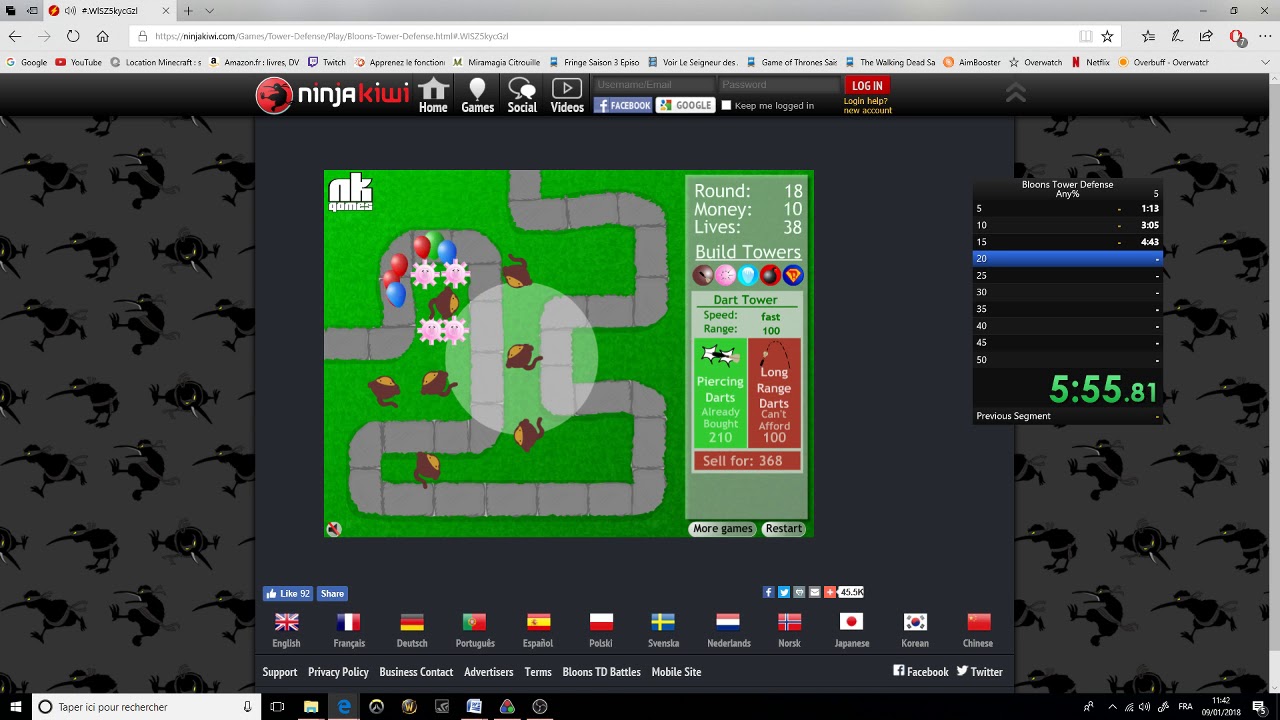Select the Bomb Tower build icon

coord(770,275)
